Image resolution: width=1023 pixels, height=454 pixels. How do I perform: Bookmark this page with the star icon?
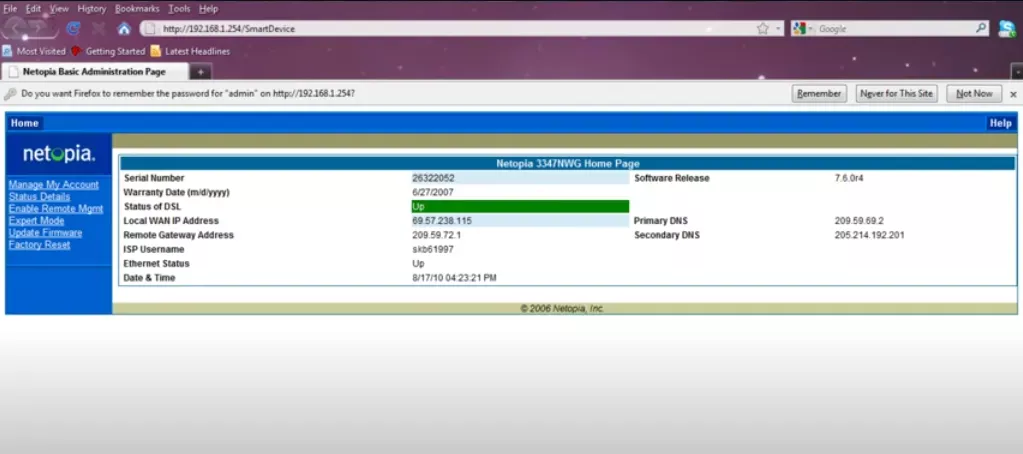[763, 29]
